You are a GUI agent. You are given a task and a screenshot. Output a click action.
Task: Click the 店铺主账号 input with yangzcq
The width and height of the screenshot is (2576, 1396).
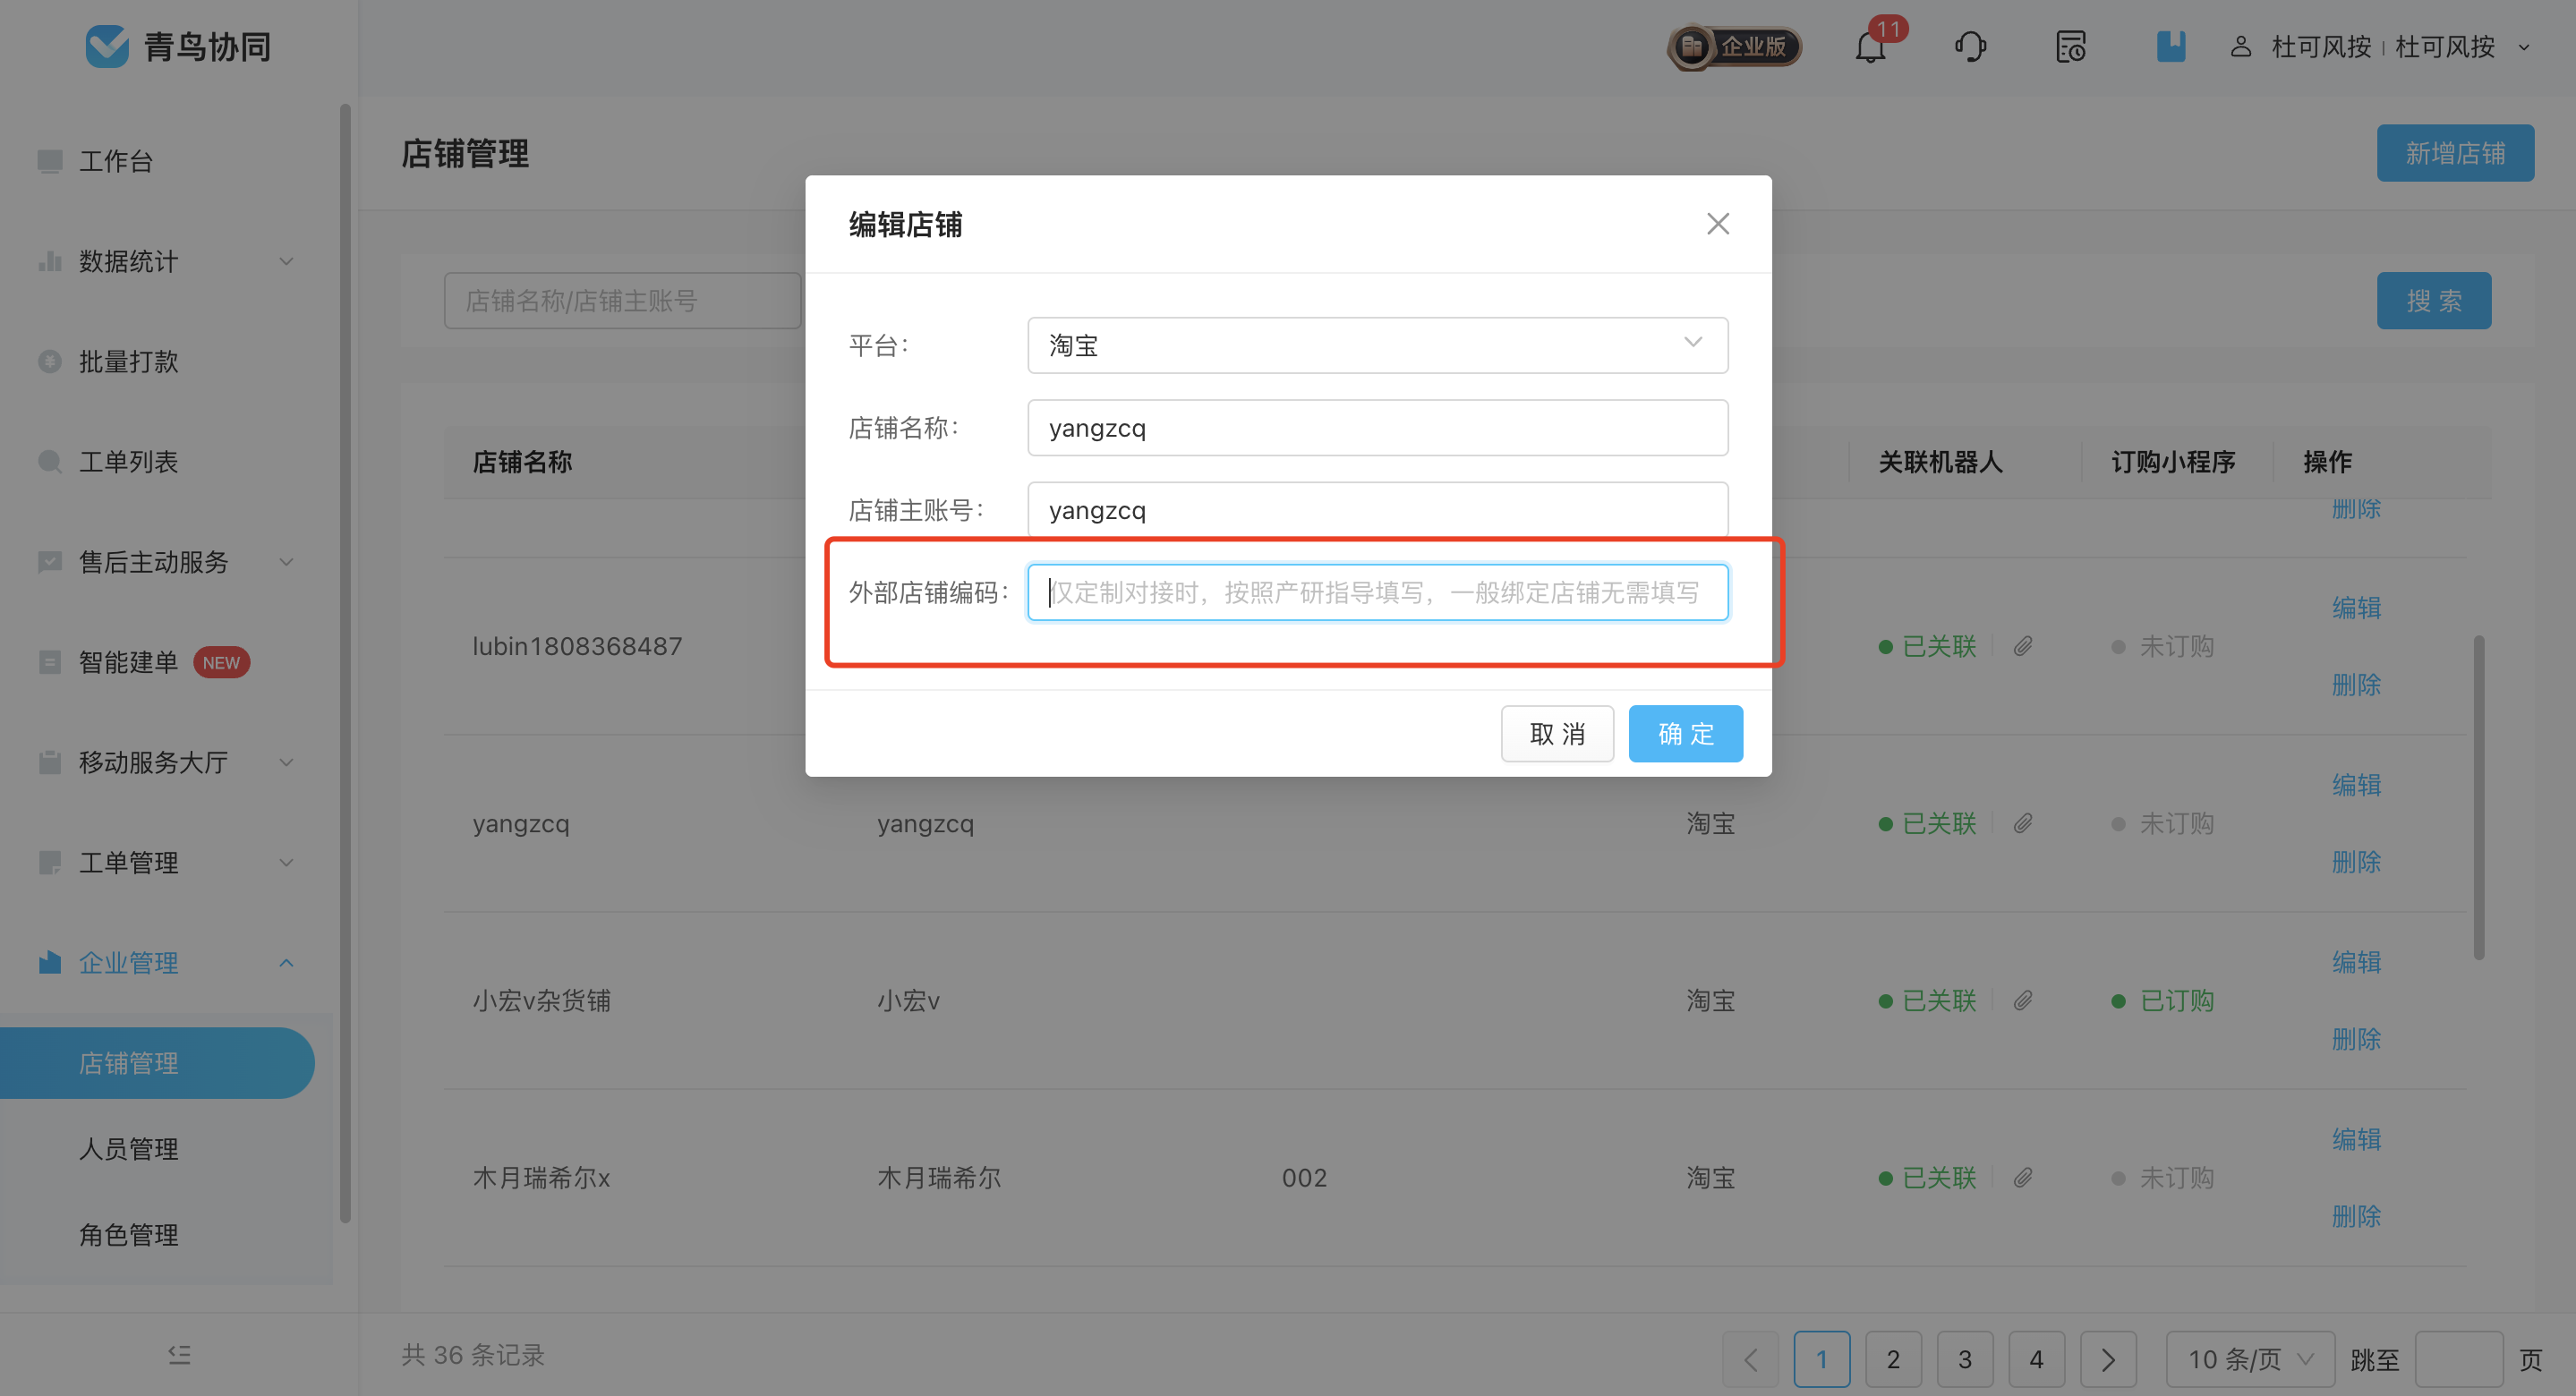click(x=1377, y=510)
